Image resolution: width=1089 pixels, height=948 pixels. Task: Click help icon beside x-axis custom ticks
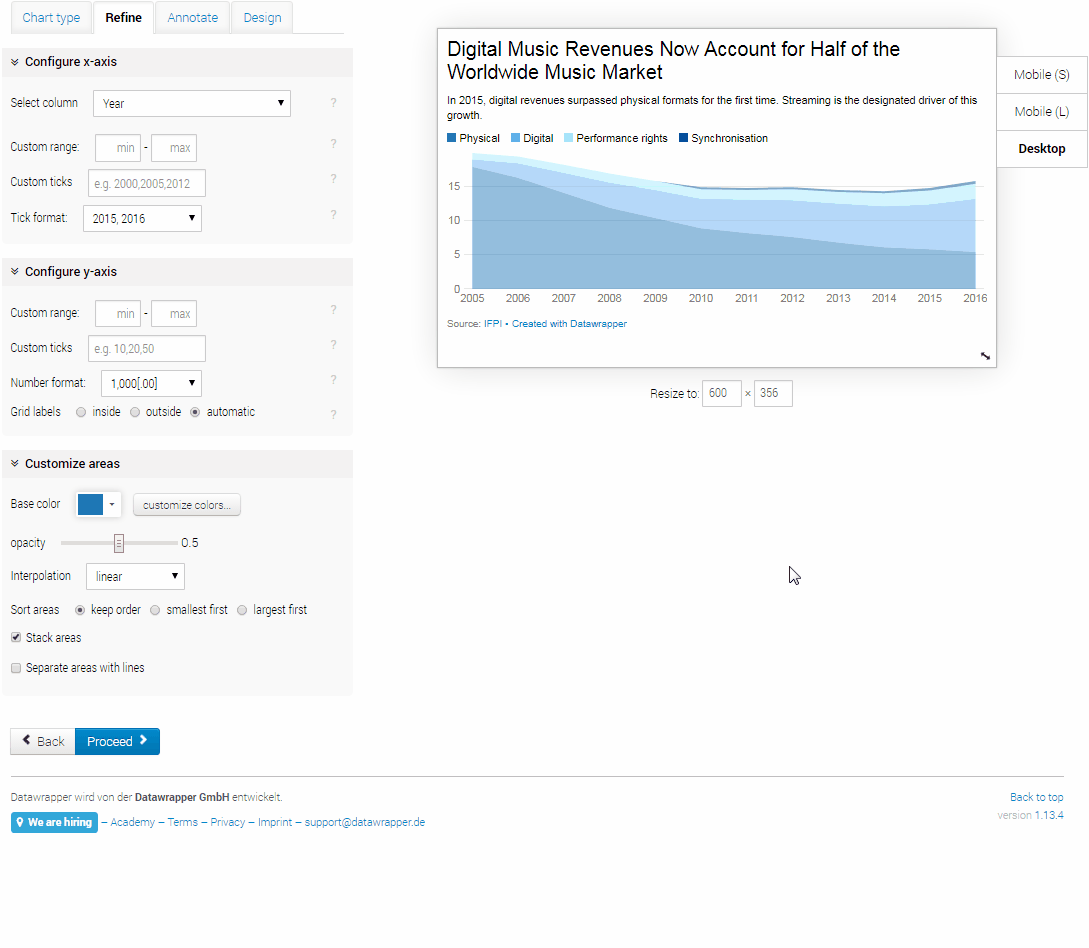point(333,178)
